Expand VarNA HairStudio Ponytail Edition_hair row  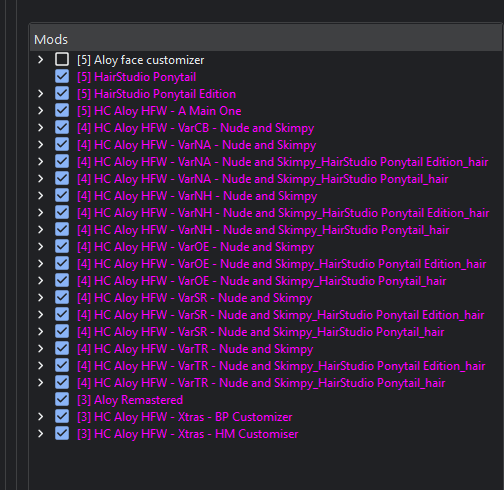(41, 162)
